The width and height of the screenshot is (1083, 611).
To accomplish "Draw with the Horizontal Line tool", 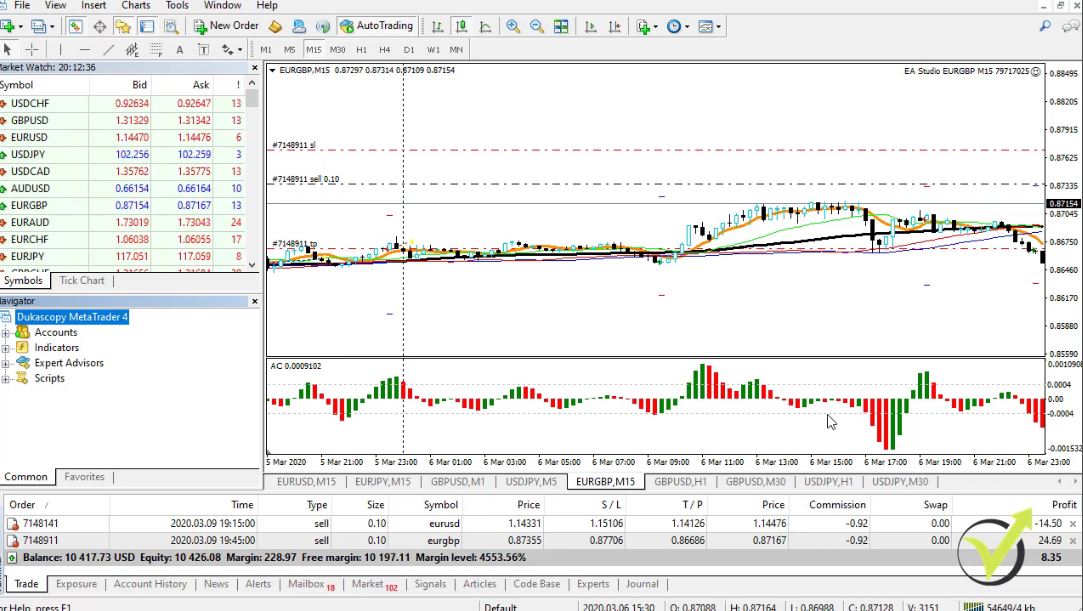I will [84, 49].
